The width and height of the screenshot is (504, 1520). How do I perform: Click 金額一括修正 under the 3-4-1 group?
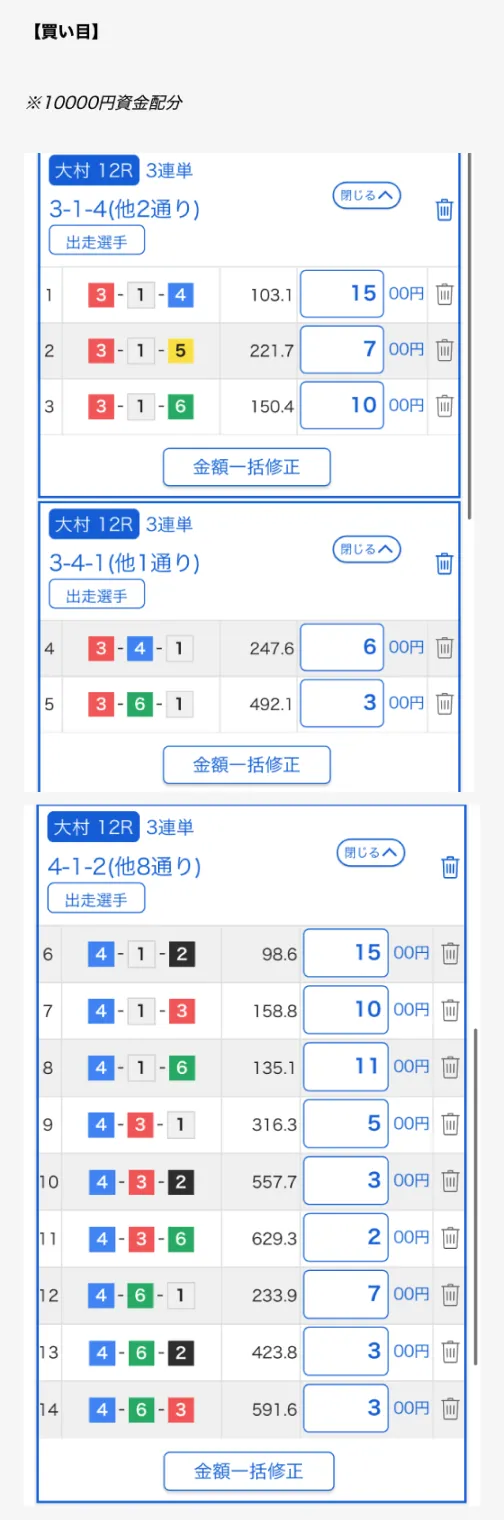pos(247,765)
